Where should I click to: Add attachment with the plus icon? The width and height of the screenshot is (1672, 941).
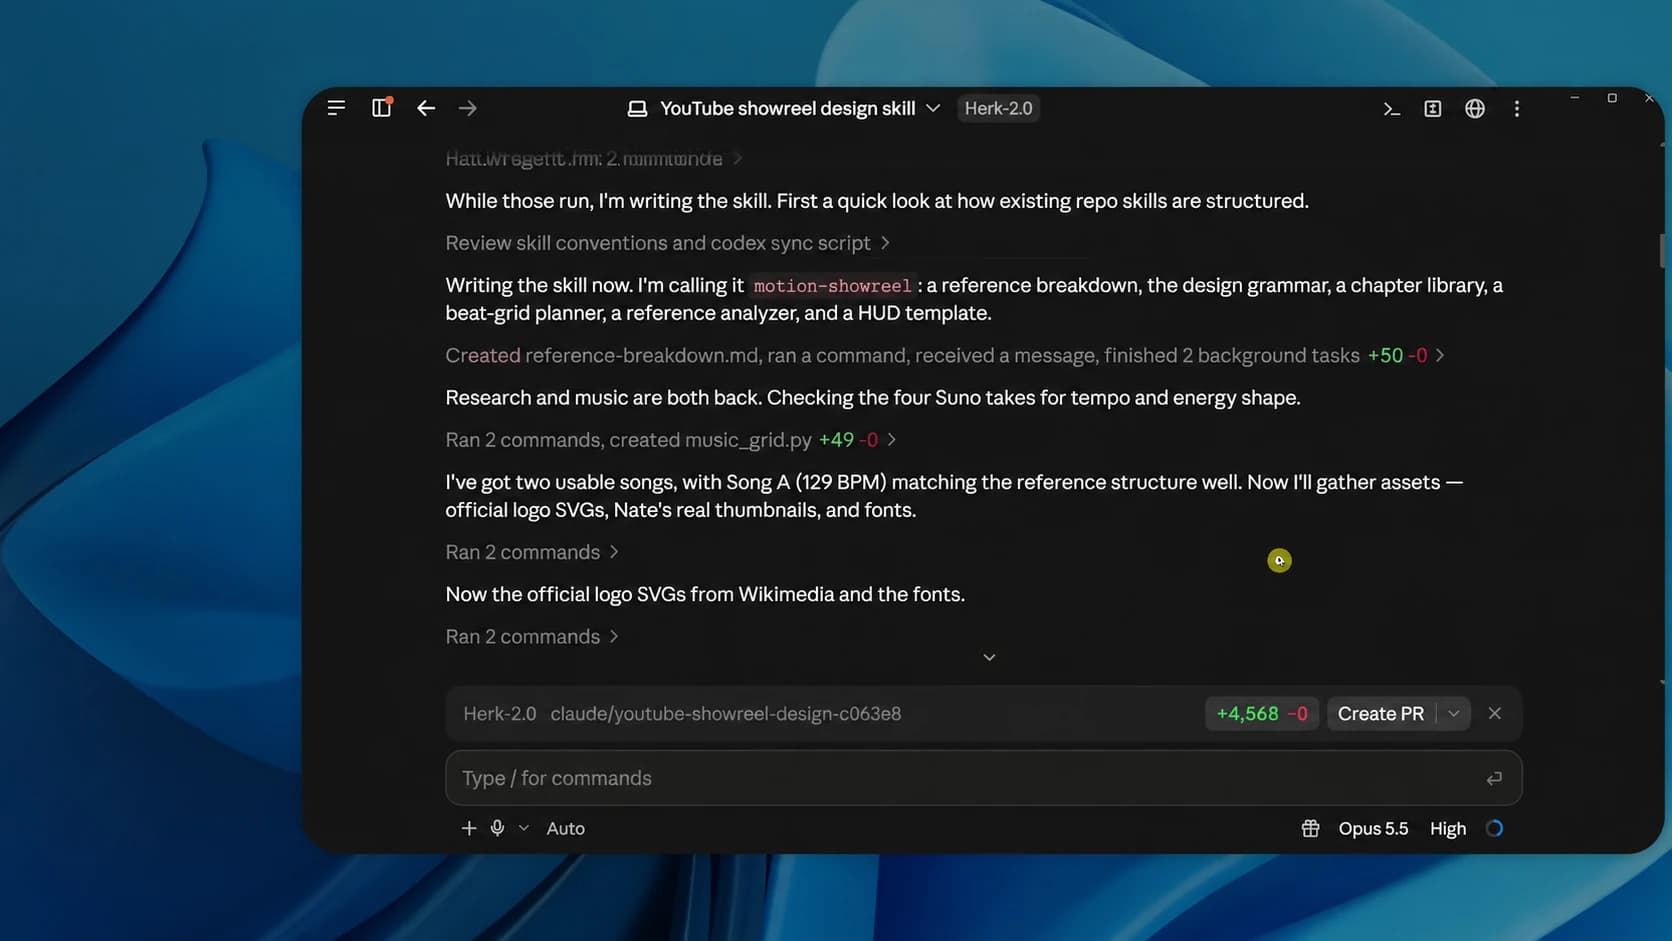pyautogui.click(x=469, y=828)
